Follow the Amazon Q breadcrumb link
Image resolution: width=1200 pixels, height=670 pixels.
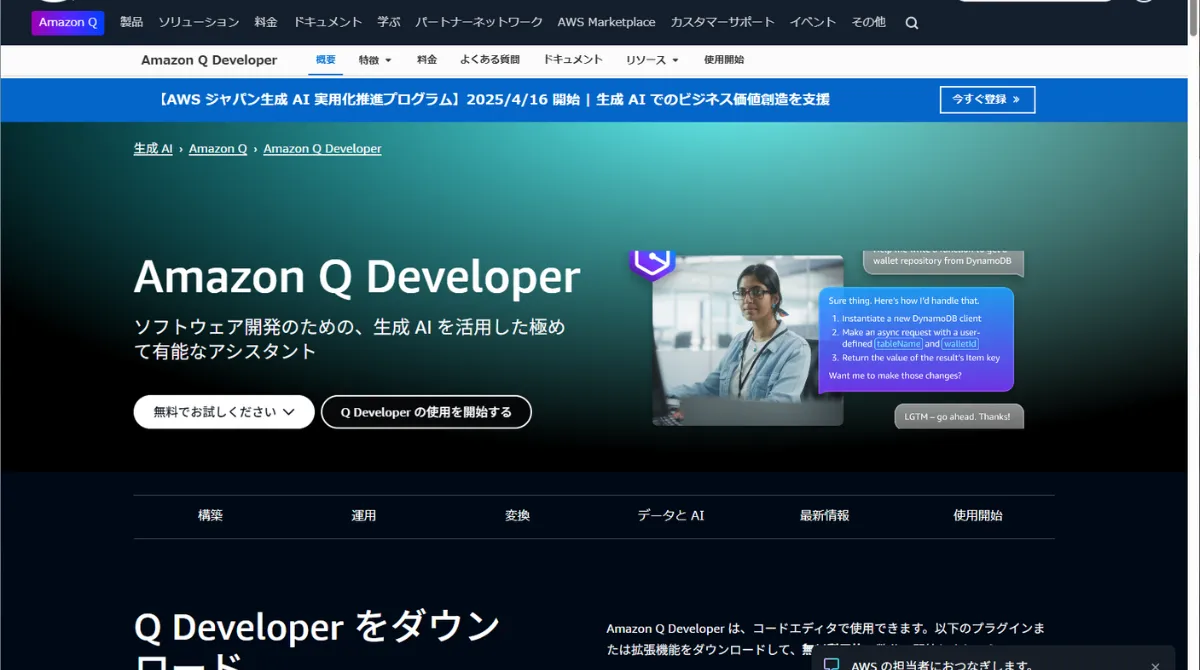pyautogui.click(x=218, y=149)
